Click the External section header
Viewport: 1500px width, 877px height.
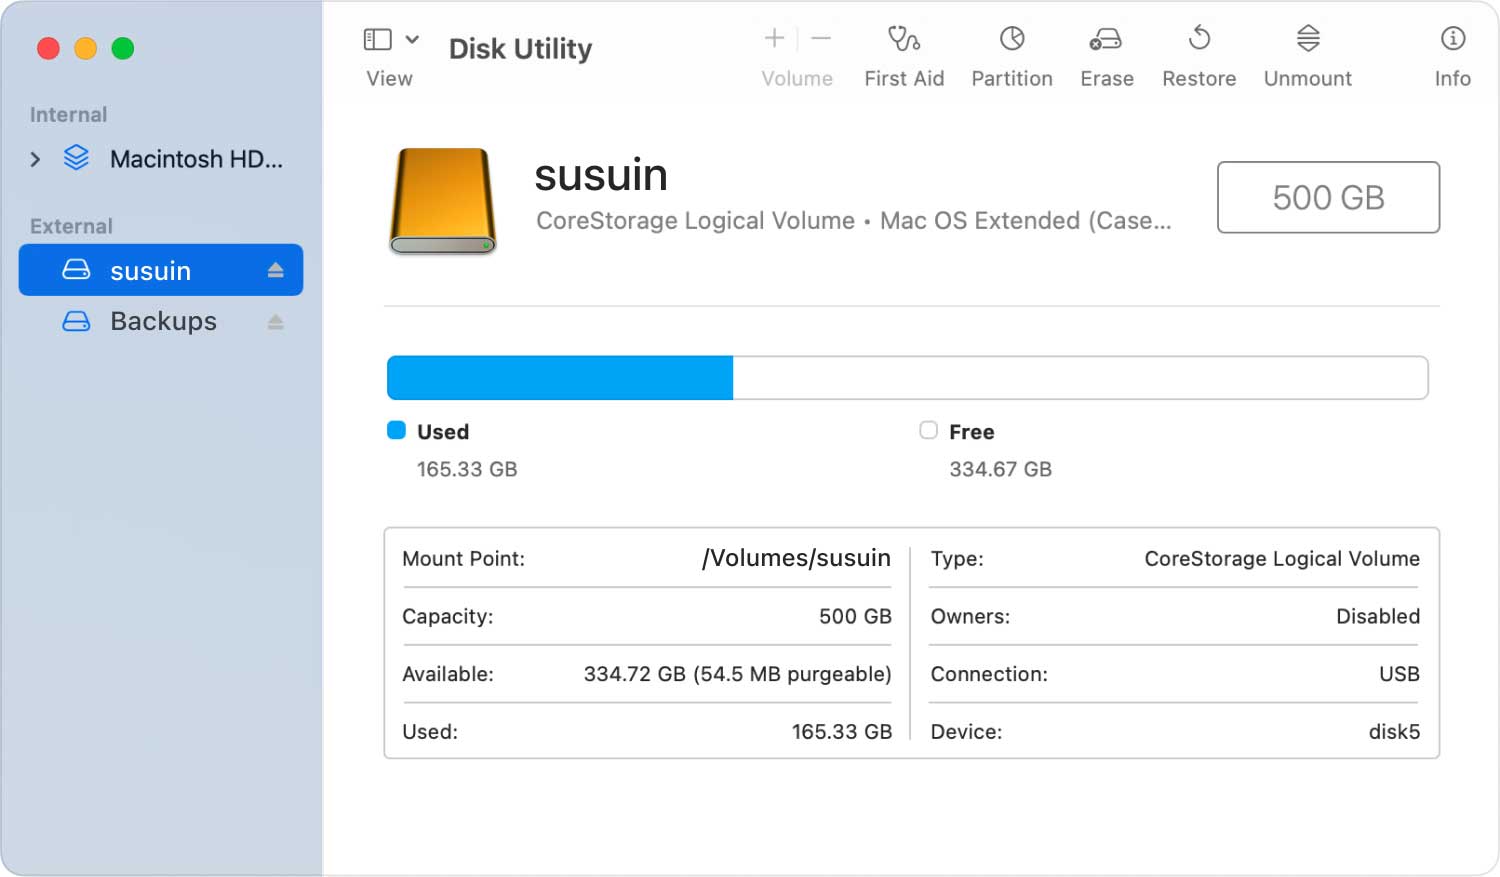click(x=71, y=226)
